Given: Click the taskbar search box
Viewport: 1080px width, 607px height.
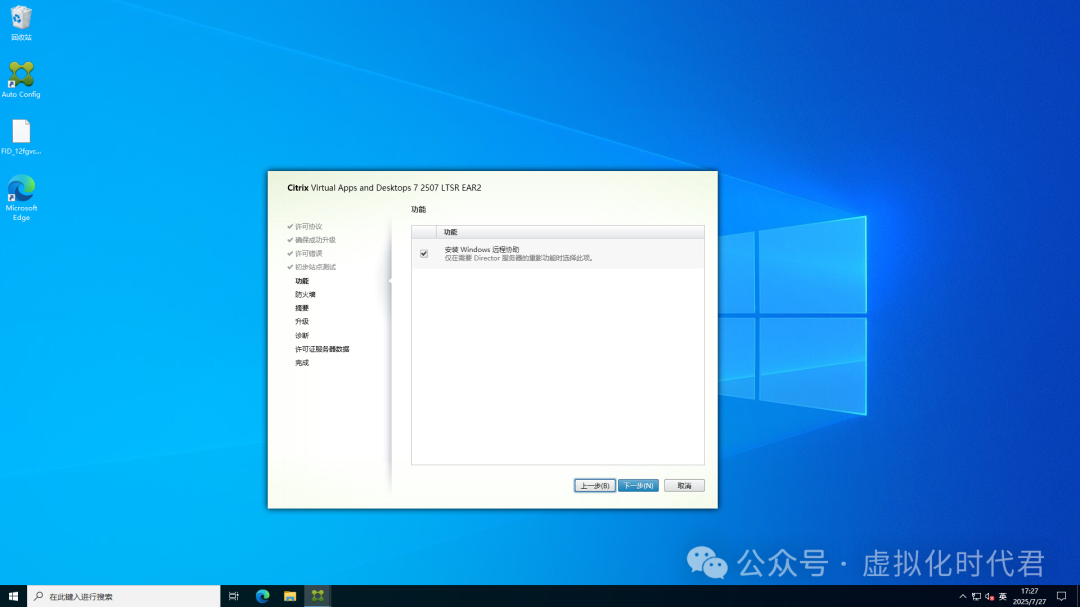Looking at the screenshot, I should tap(124, 596).
